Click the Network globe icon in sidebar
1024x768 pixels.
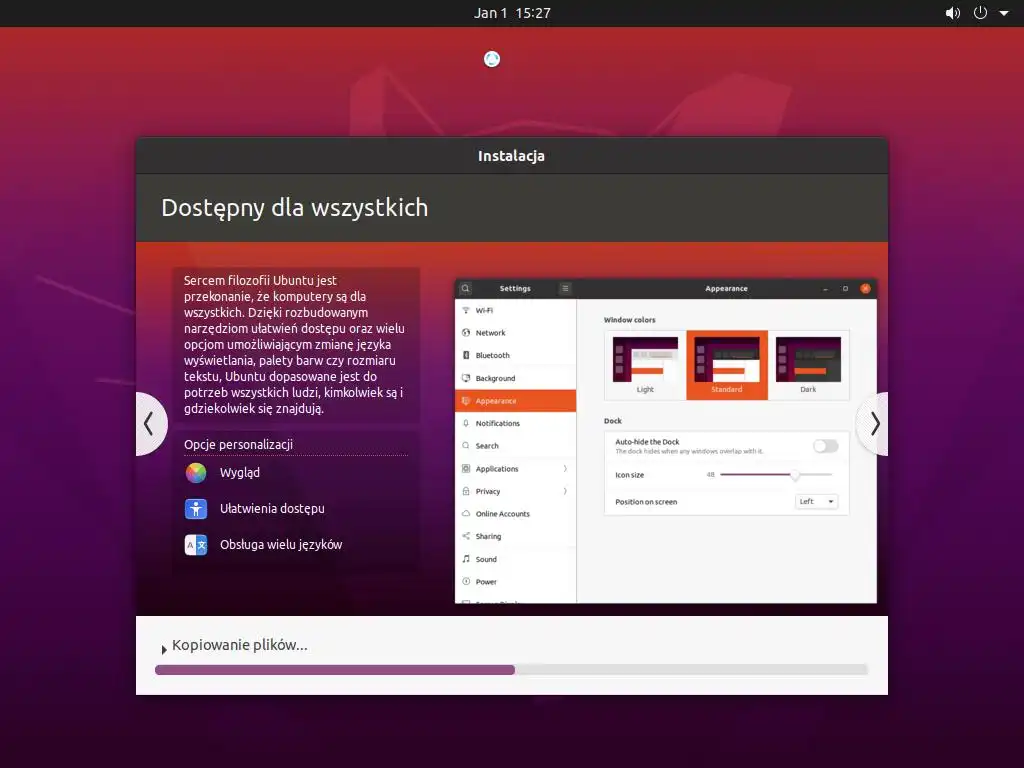466,333
